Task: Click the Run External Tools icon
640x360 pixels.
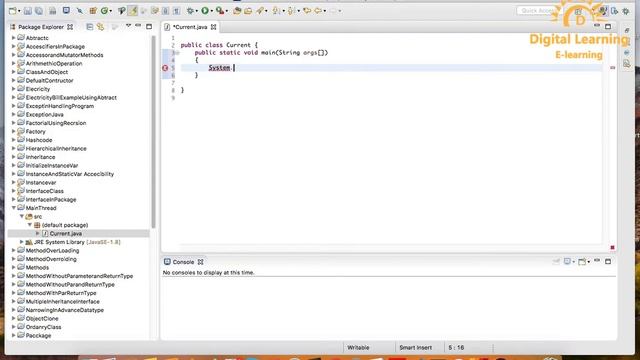Action: coord(220,11)
